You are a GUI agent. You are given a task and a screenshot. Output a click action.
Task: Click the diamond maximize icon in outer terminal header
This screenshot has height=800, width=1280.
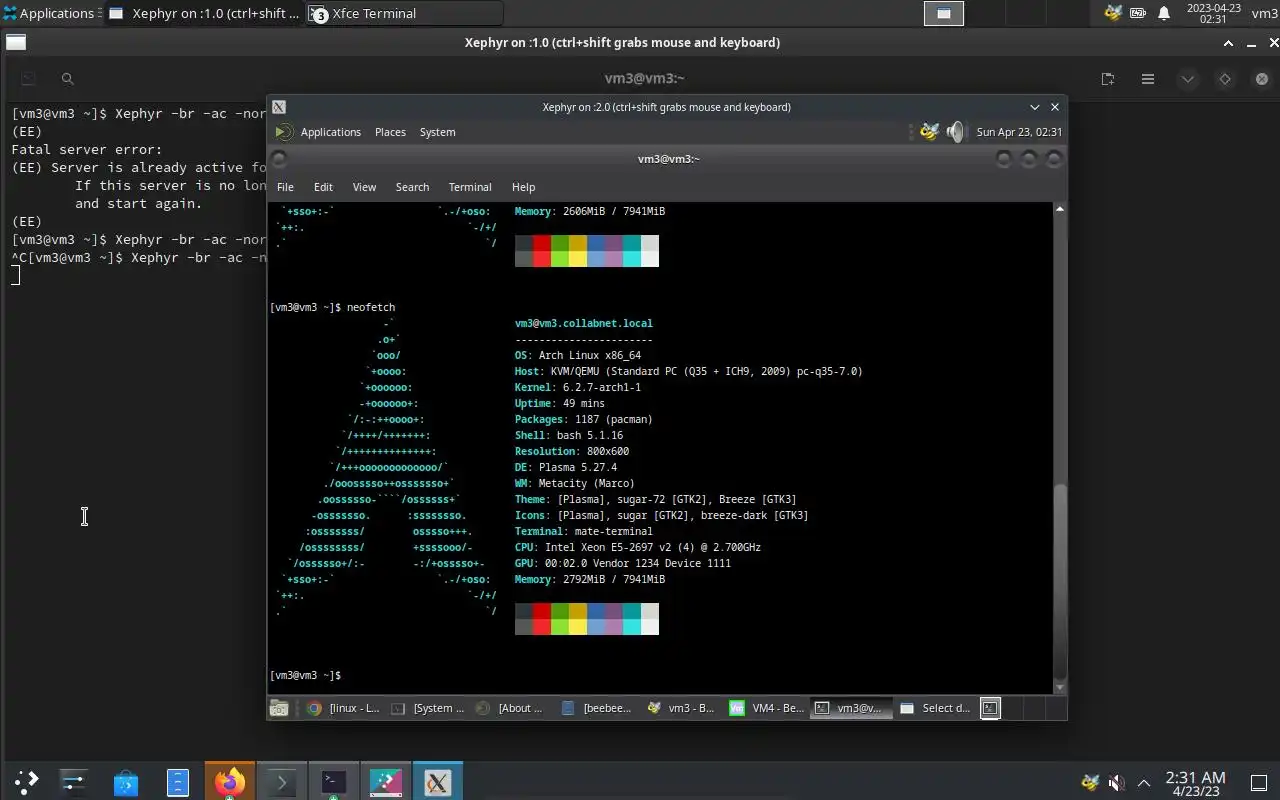click(1225, 79)
